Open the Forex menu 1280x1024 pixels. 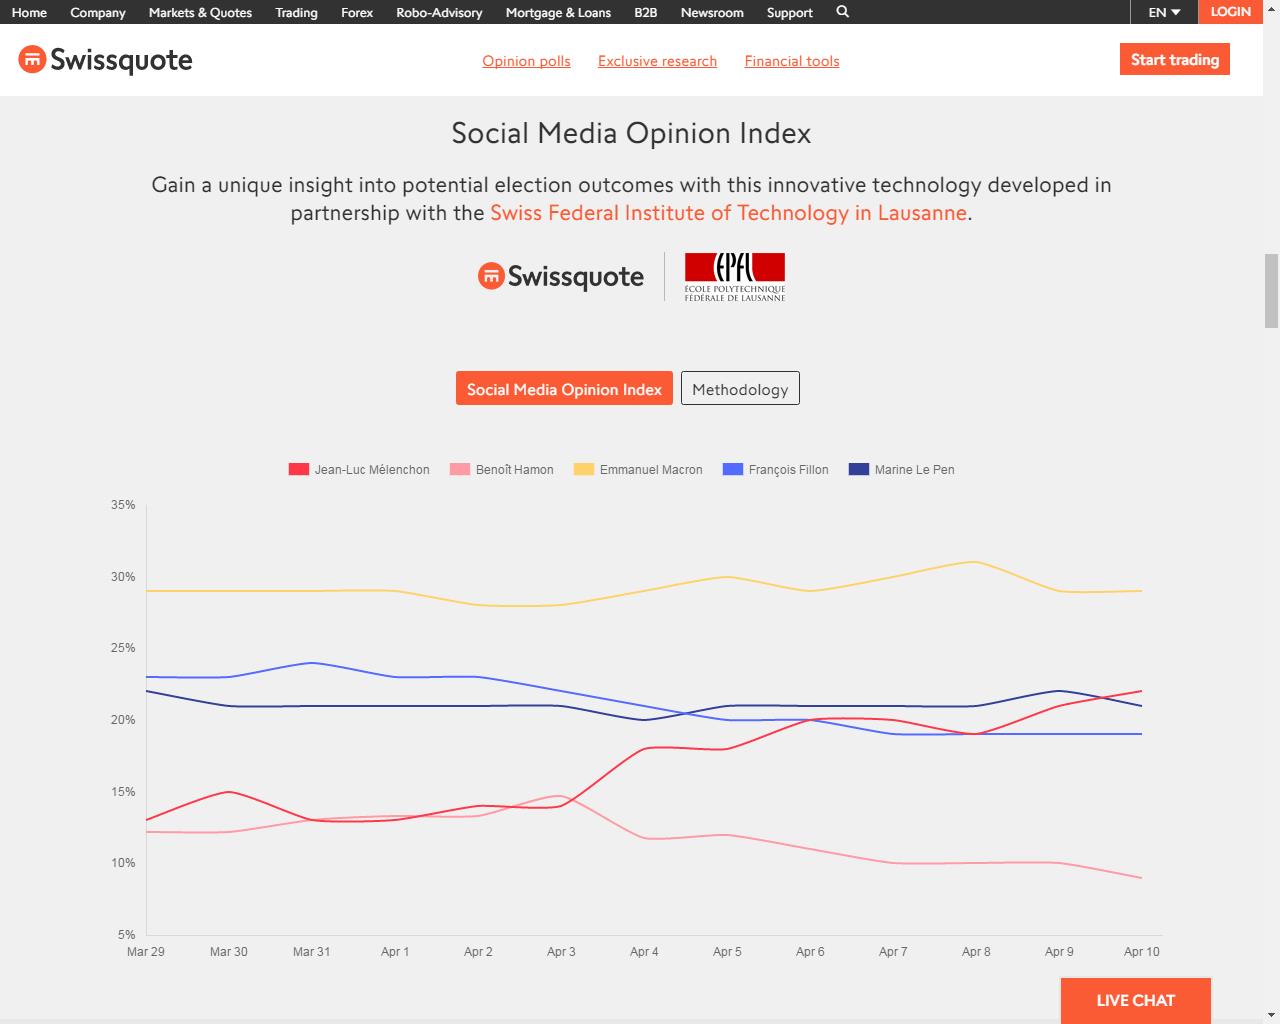357,13
